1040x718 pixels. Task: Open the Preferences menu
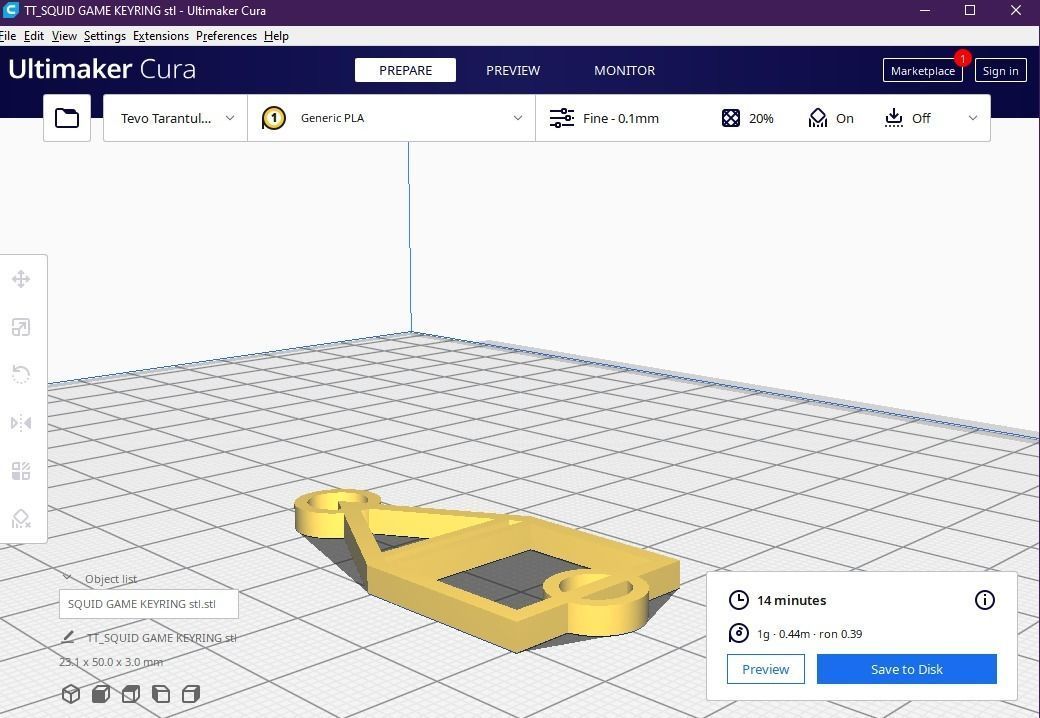226,36
